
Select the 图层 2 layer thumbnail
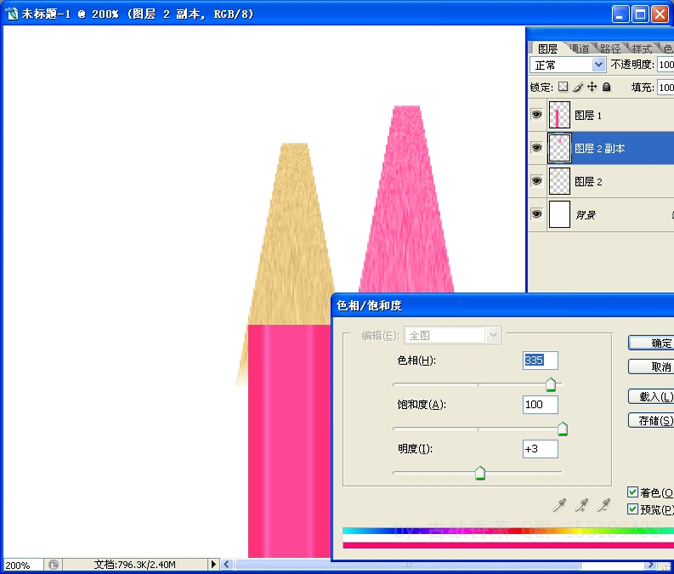(x=559, y=181)
